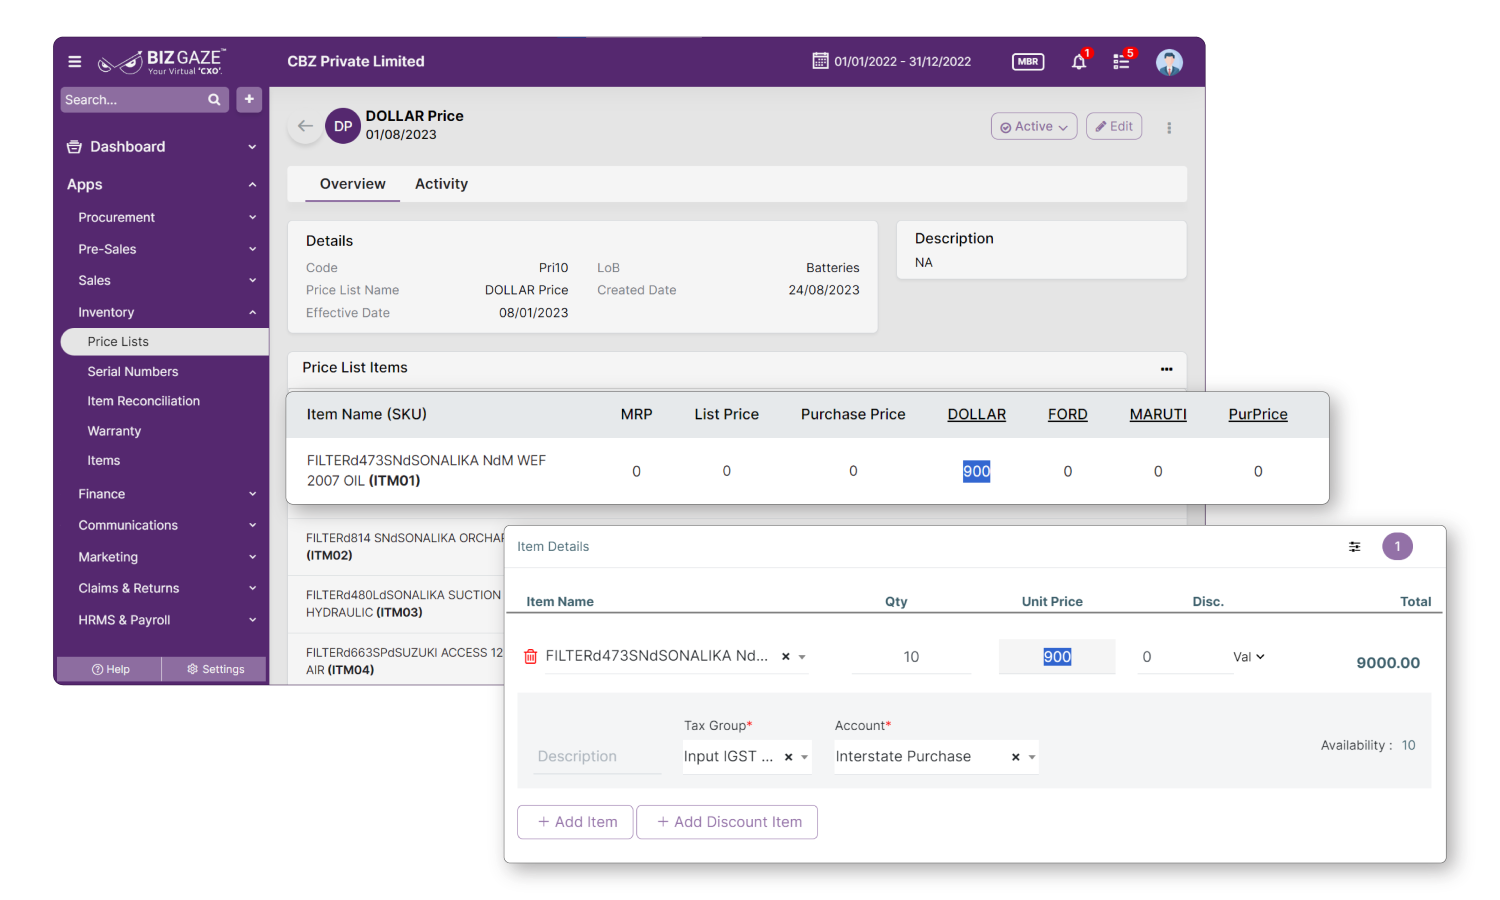Expand the Dashboard menu chevron

252,147
